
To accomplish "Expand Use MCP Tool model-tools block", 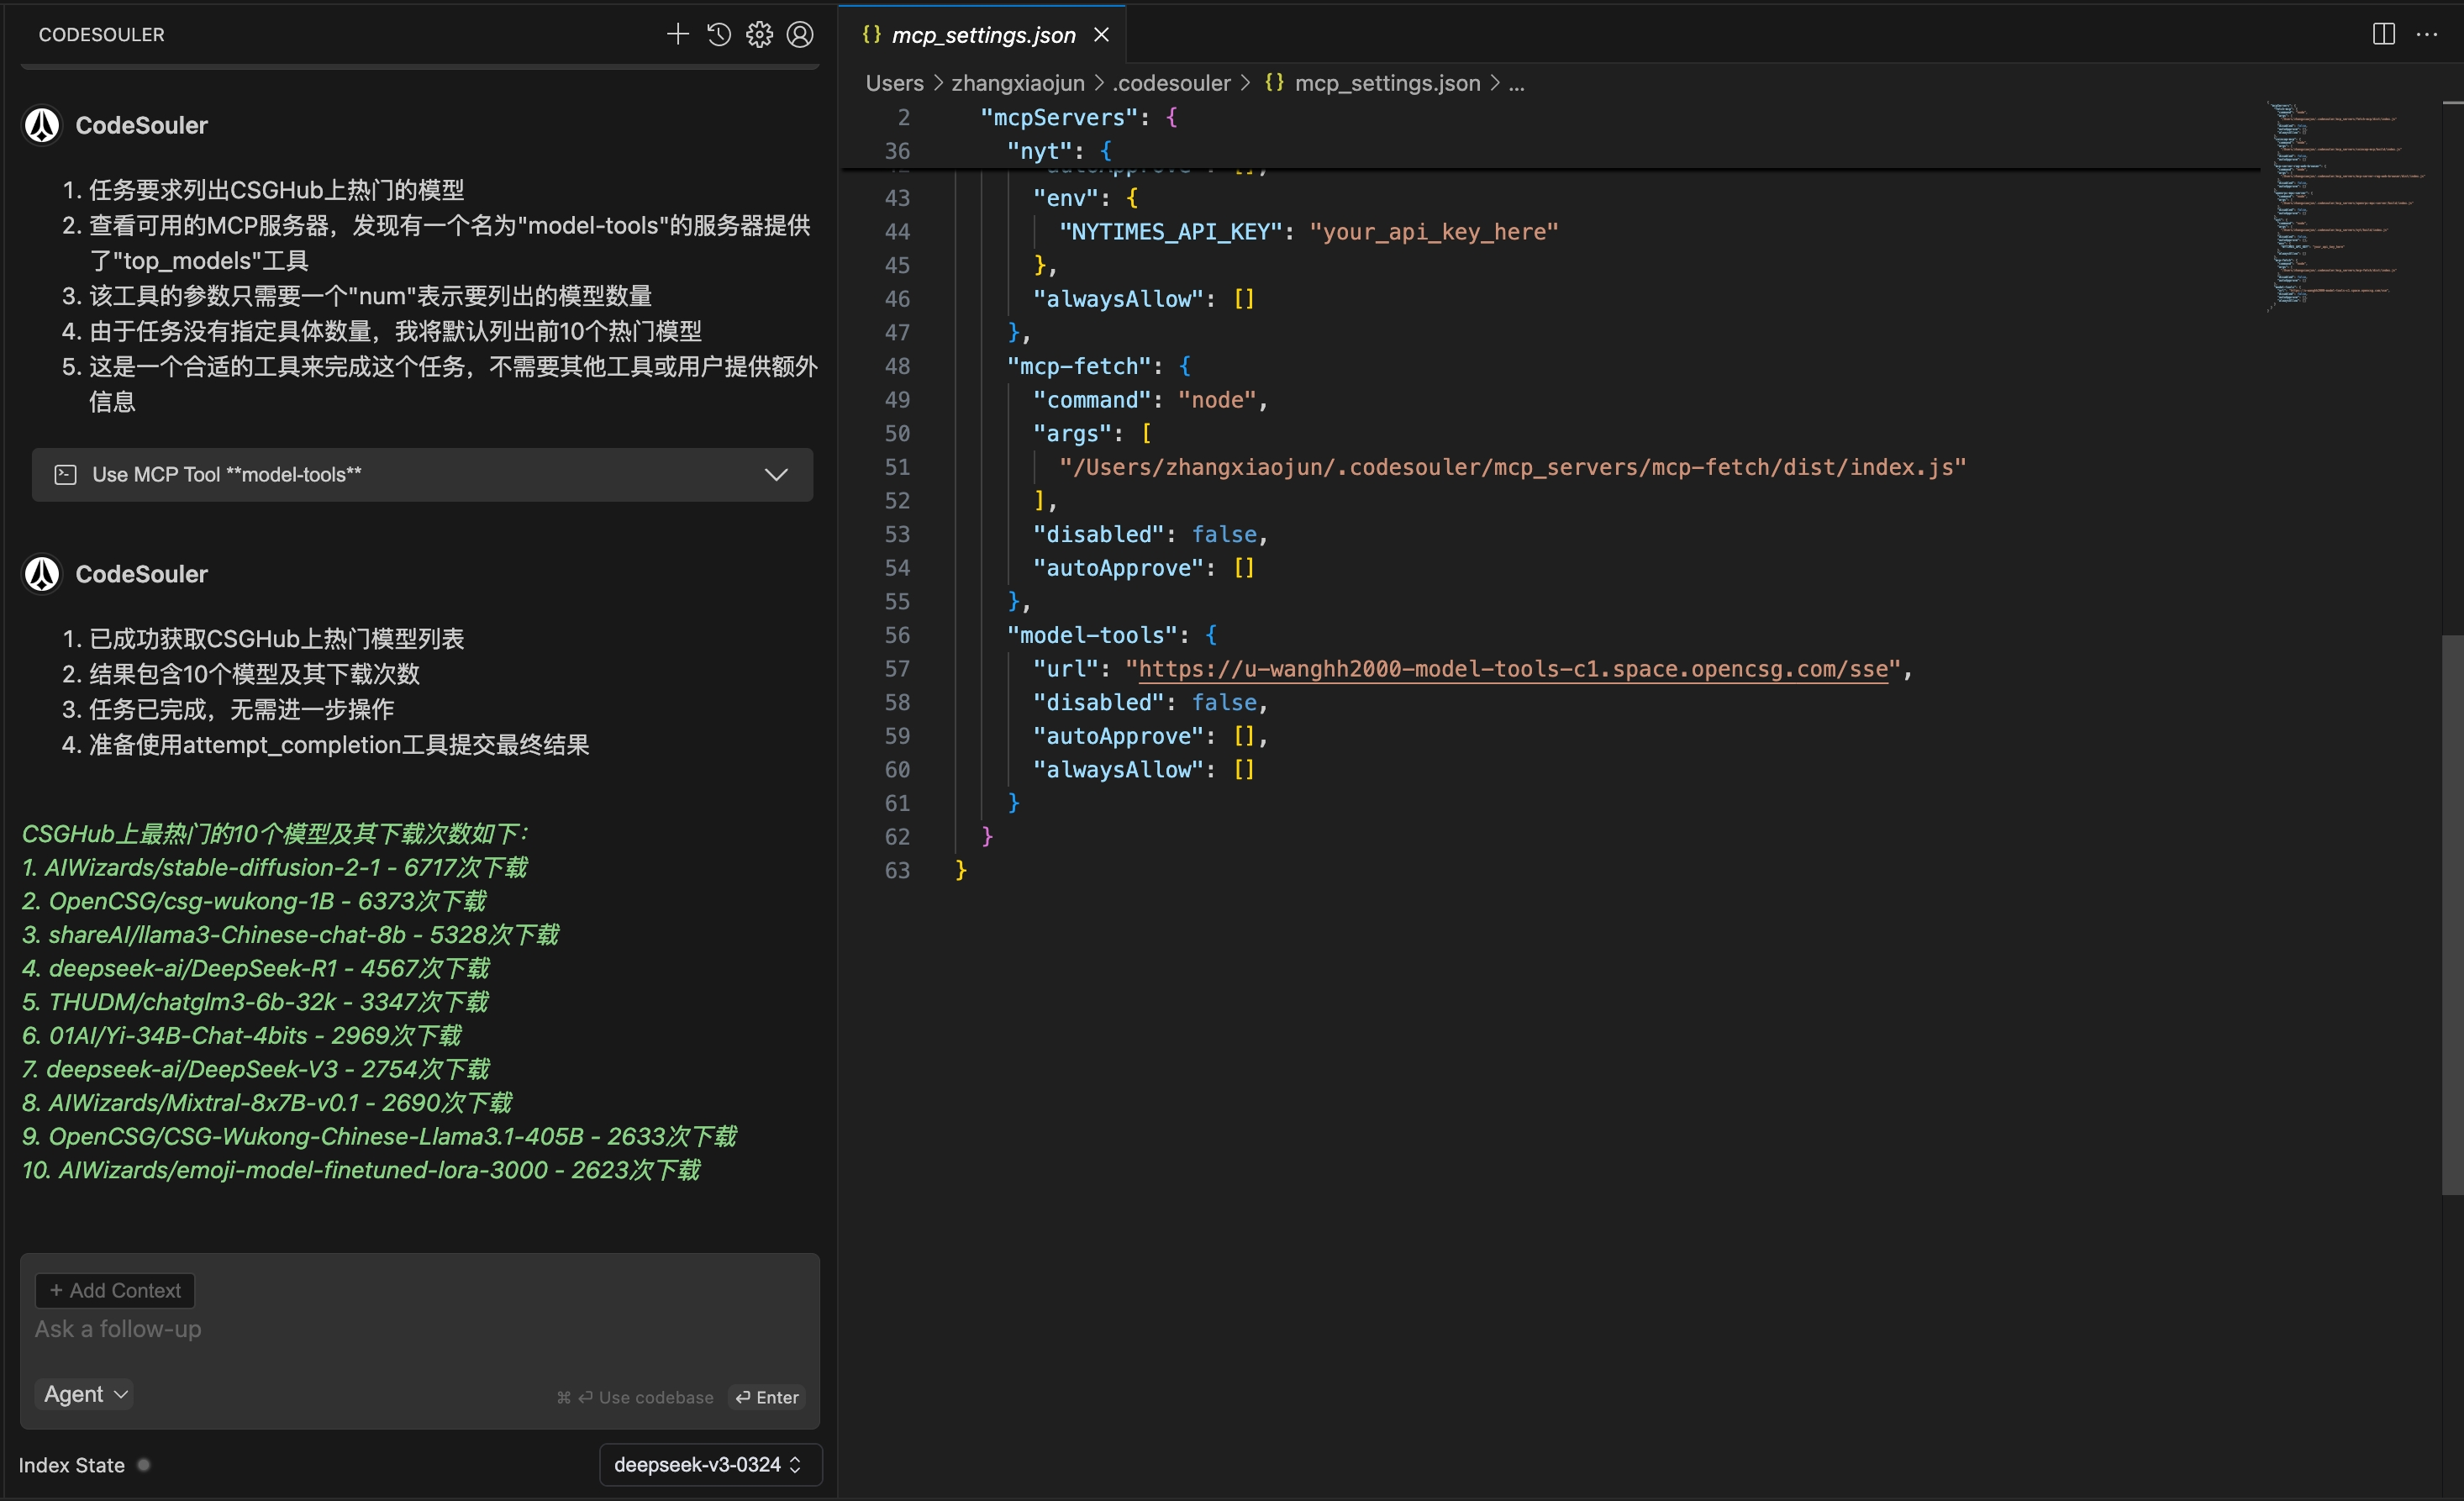I will [x=776, y=474].
